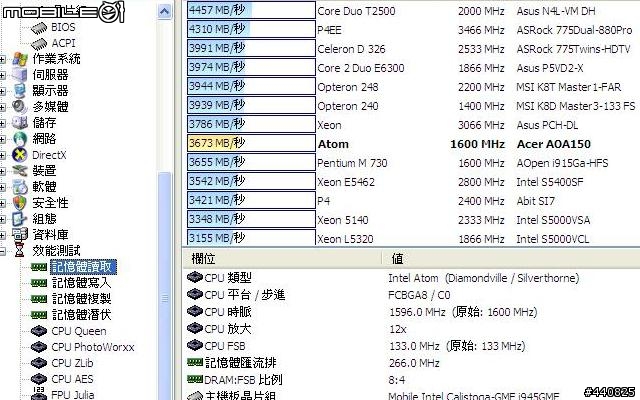Open 記憶體潛伏 benchmark page
Image resolution: width=640 pixels, height=400 pixels.
pyautogui.click(x=82, y=315)
